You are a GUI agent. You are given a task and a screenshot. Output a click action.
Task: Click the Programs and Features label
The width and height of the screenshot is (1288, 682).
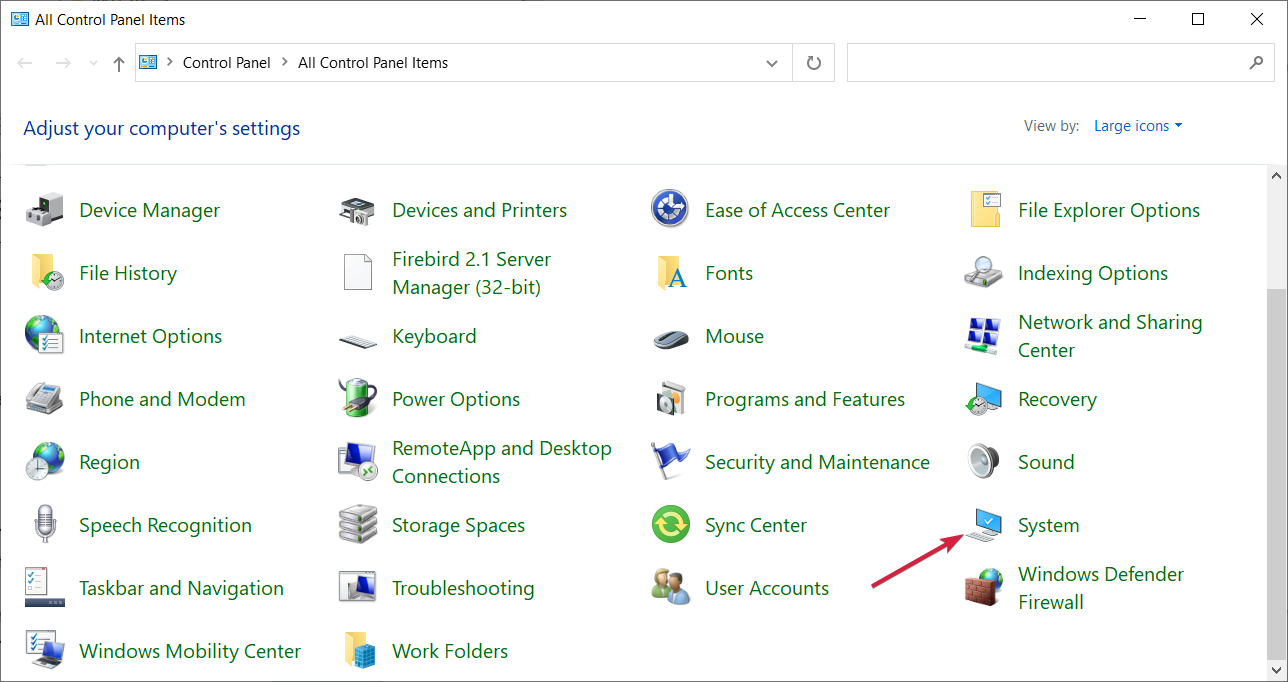point(805,399)
